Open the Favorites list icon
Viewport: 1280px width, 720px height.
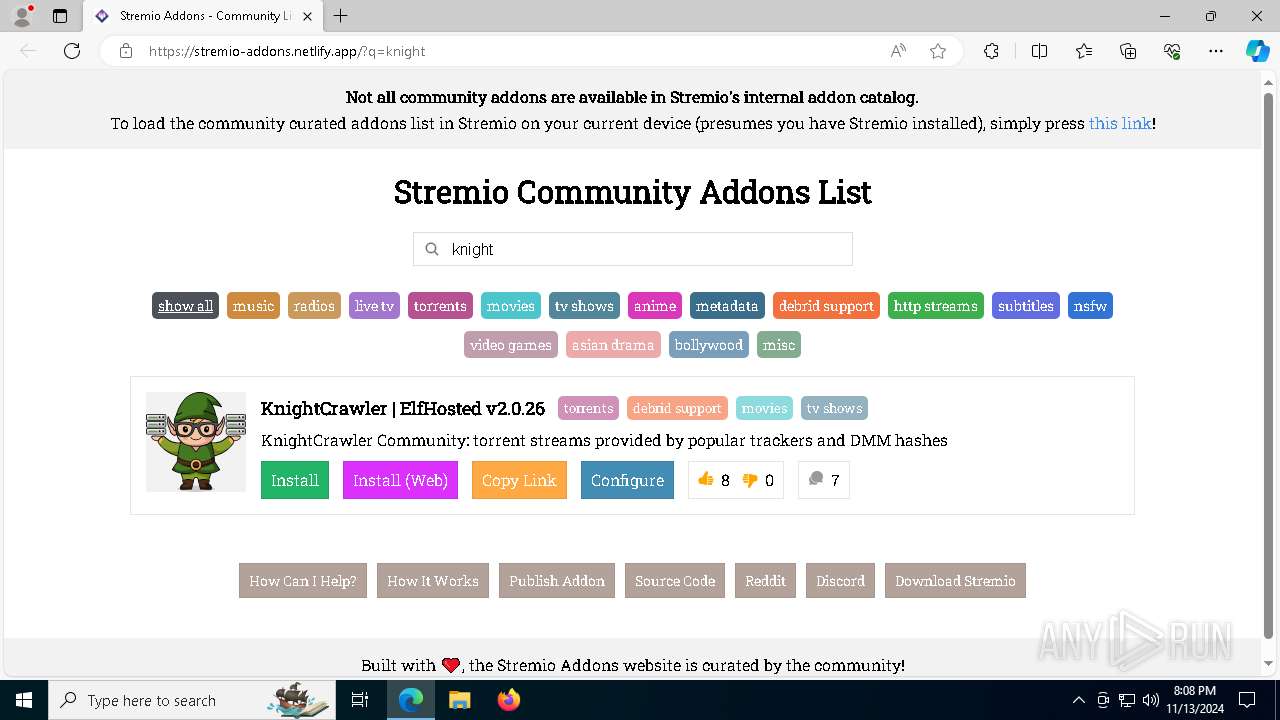coord(1084,51)
